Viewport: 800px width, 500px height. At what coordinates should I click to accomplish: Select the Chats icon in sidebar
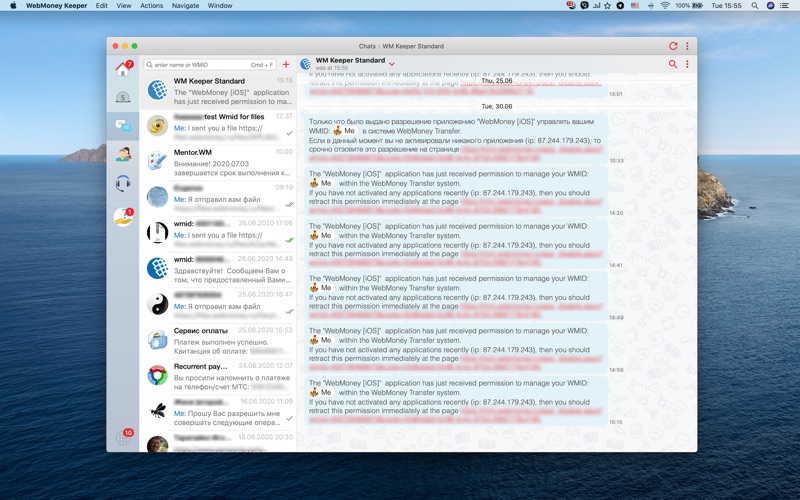click(x=123, y=126)
